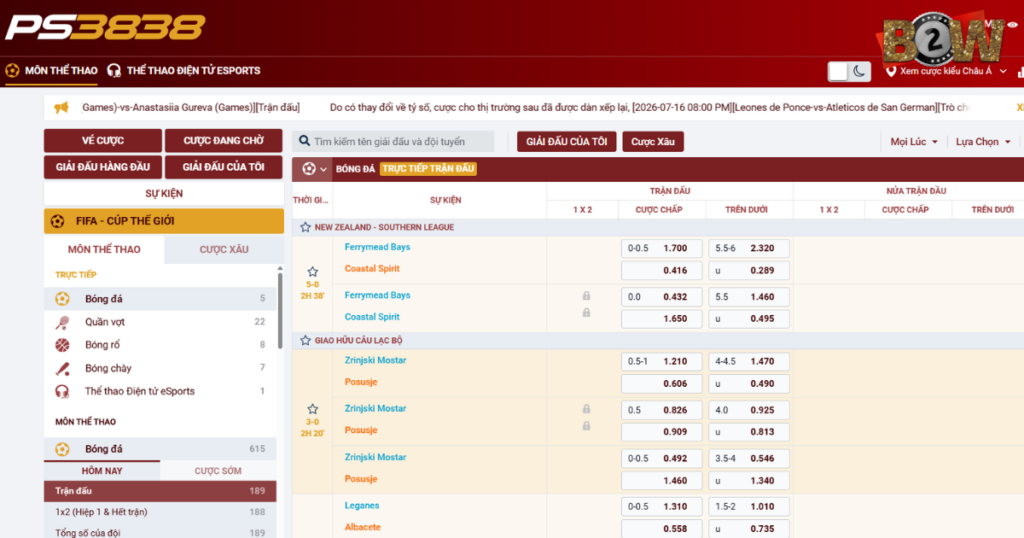Click the search magnifier icon

(304, 141)
